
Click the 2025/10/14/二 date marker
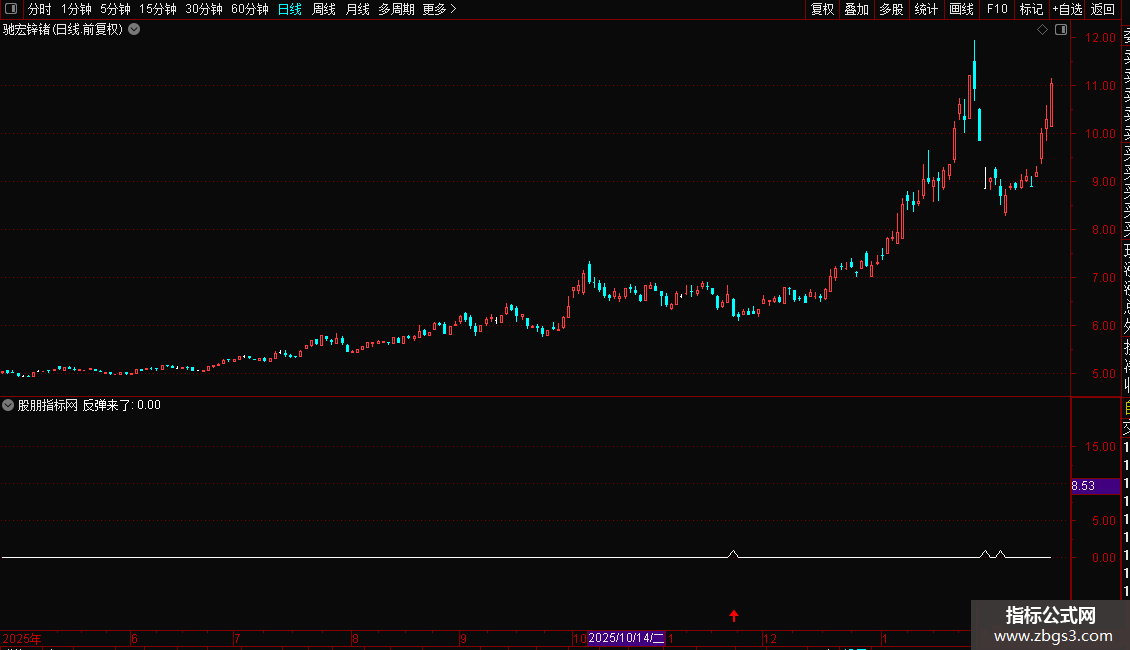pyautogui.click(x=626, y=638)
